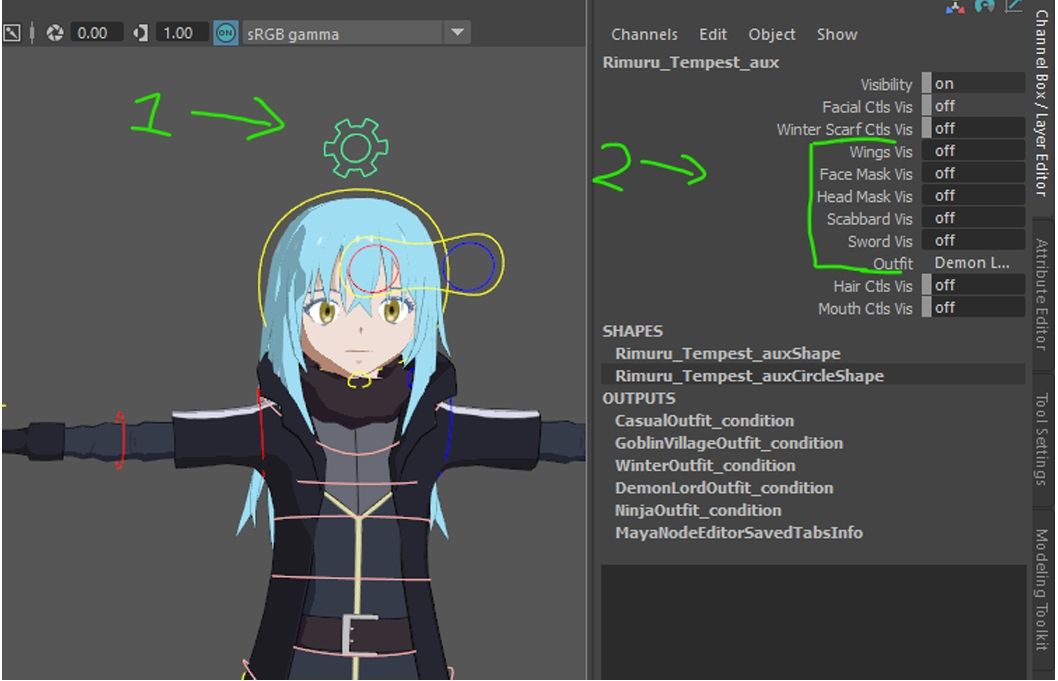Click the Sword Vis attribute label
This screenshot has height=681, width=1058.
pyautogui.click(x=880, y=241)
